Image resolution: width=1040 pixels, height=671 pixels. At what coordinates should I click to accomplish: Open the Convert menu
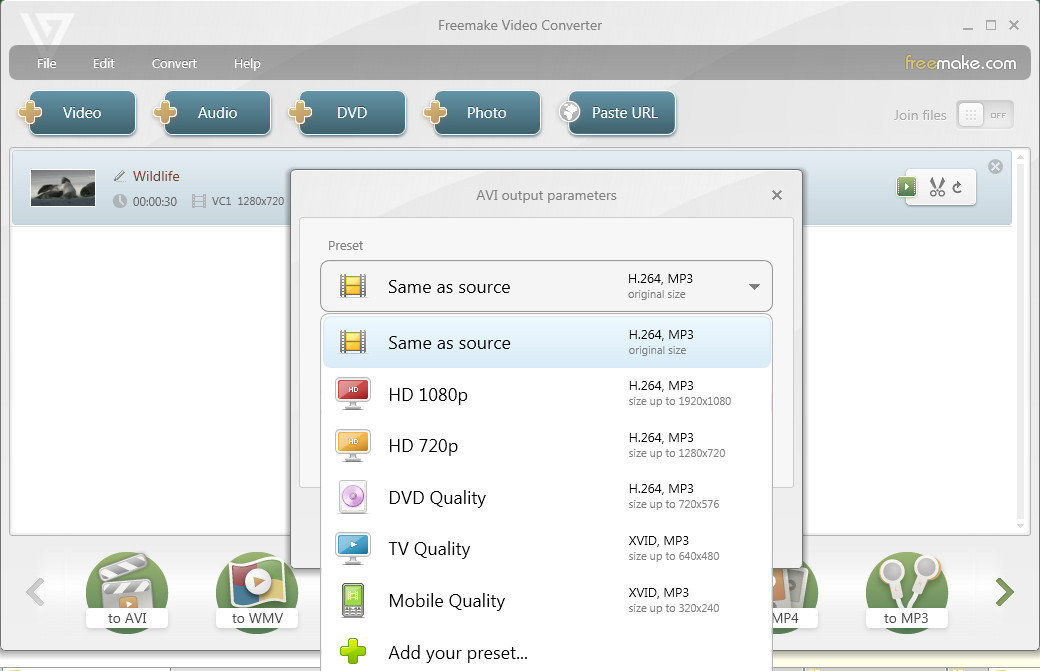(174, 64)
